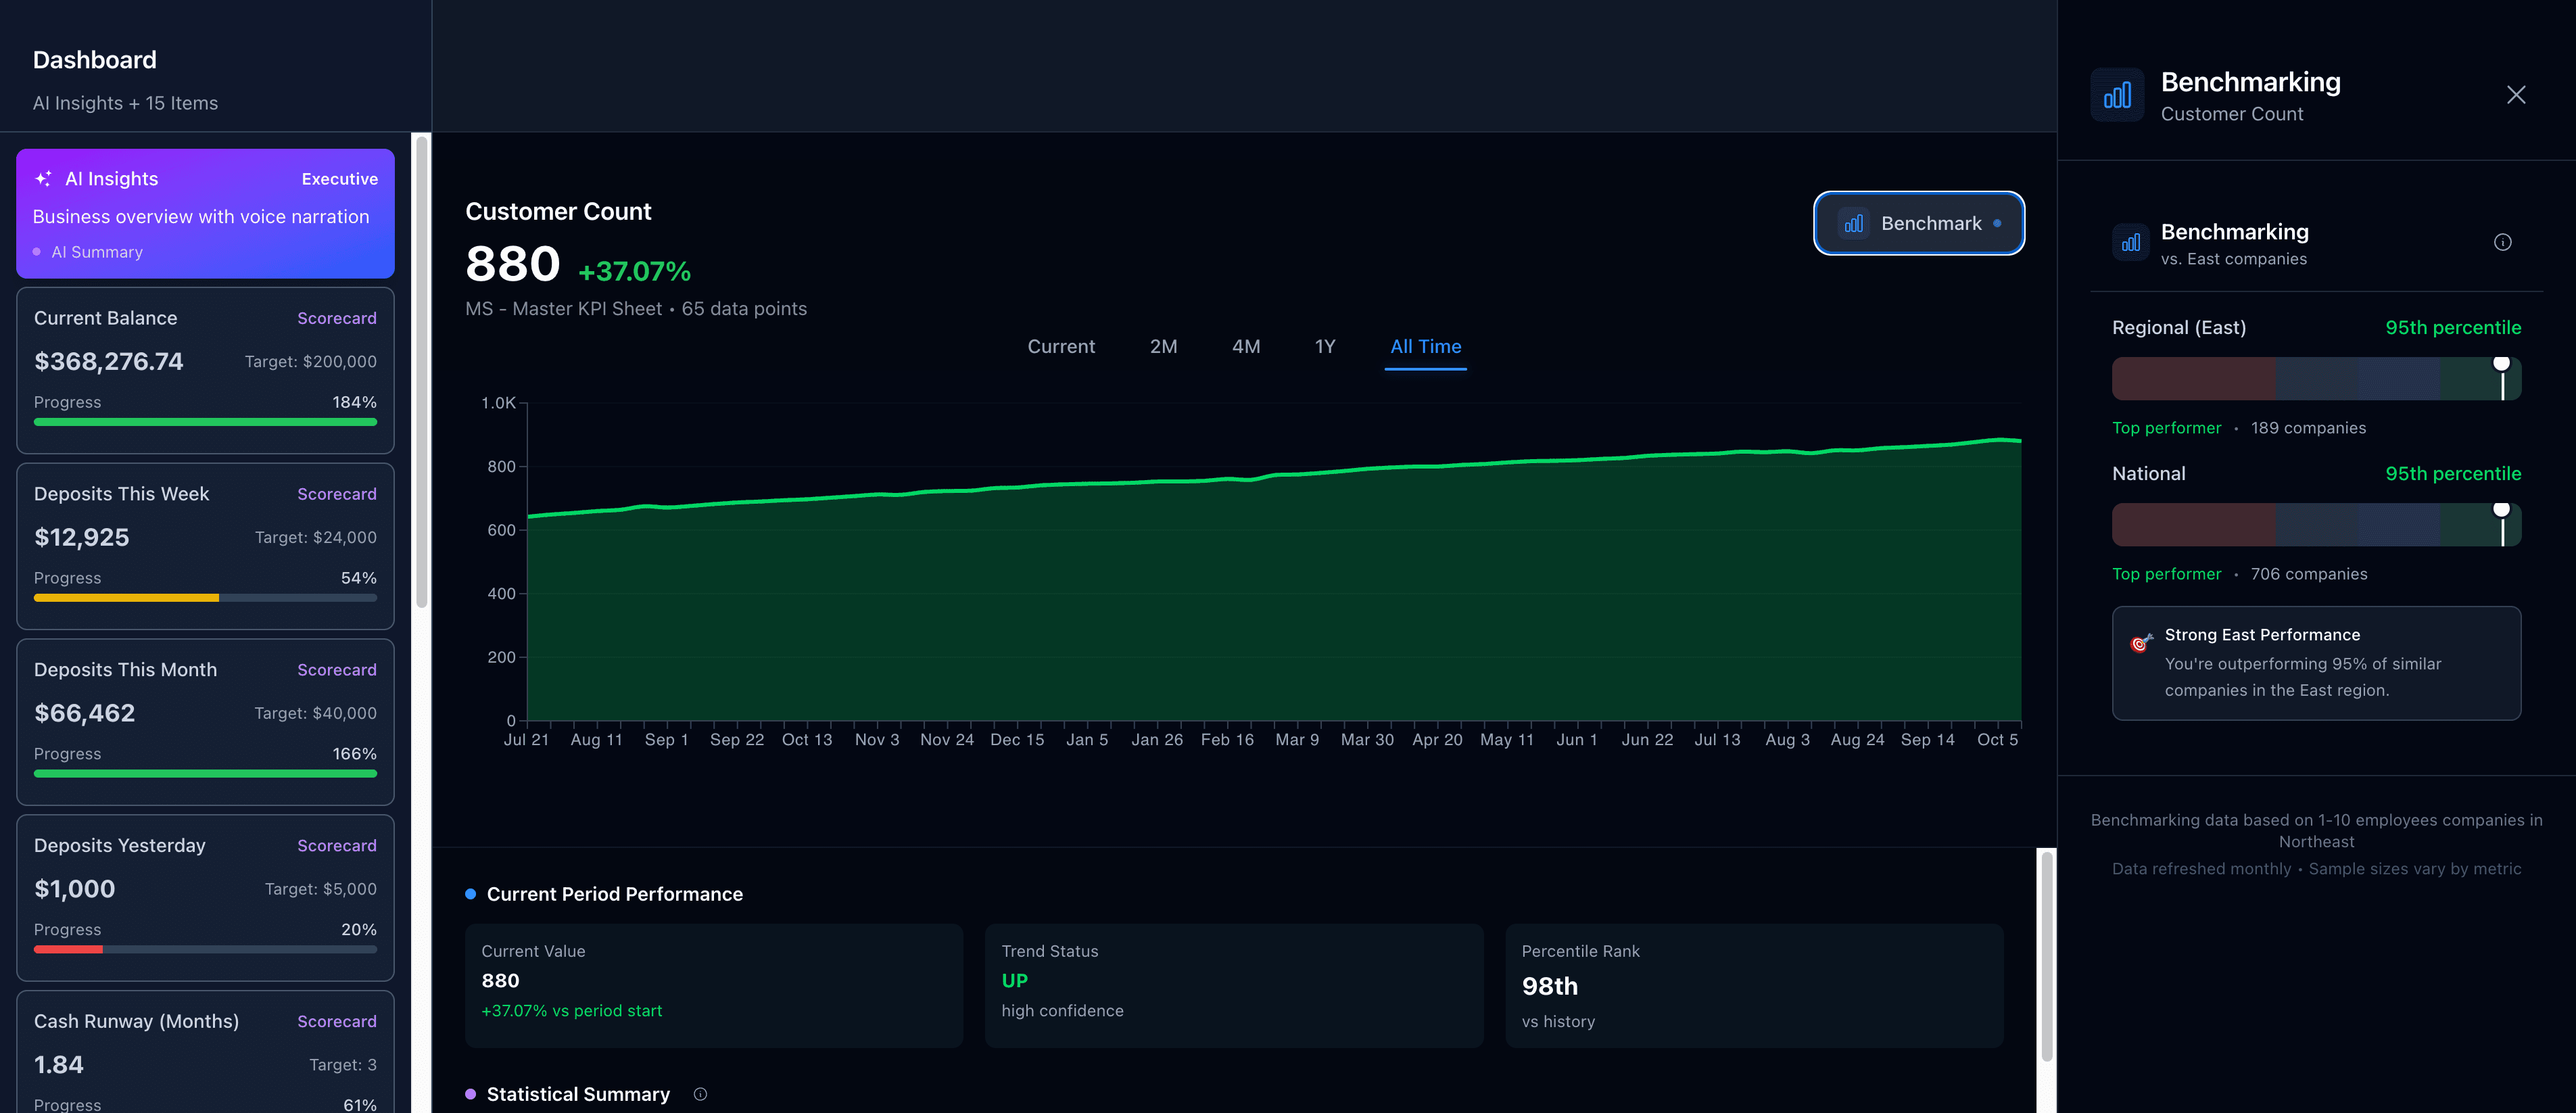This screenshot has width=2576, height=1113.
Task: Click the bar-chart icon in the Benchmarking panel header
Action: [2117, 94]
